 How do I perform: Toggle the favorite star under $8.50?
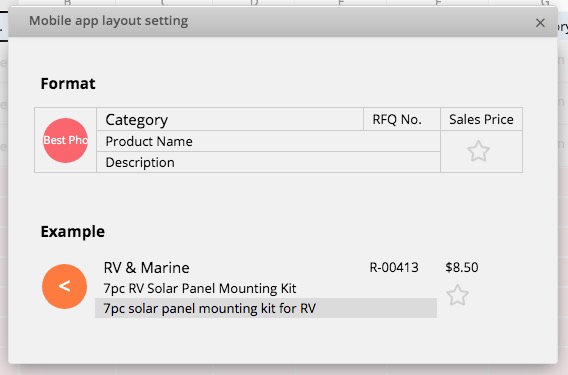458,295
